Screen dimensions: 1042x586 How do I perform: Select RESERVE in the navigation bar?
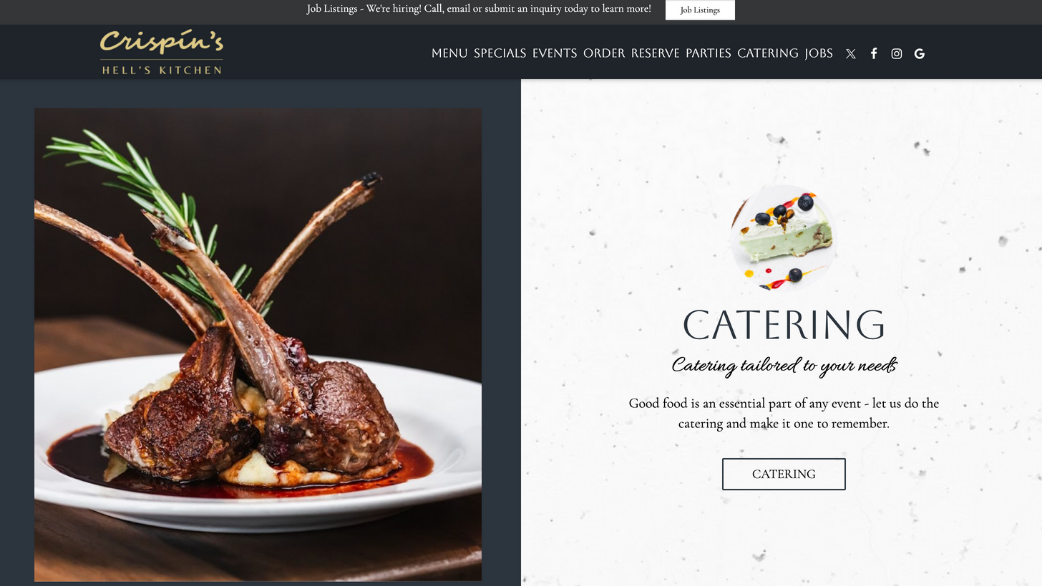pos(655,53)
